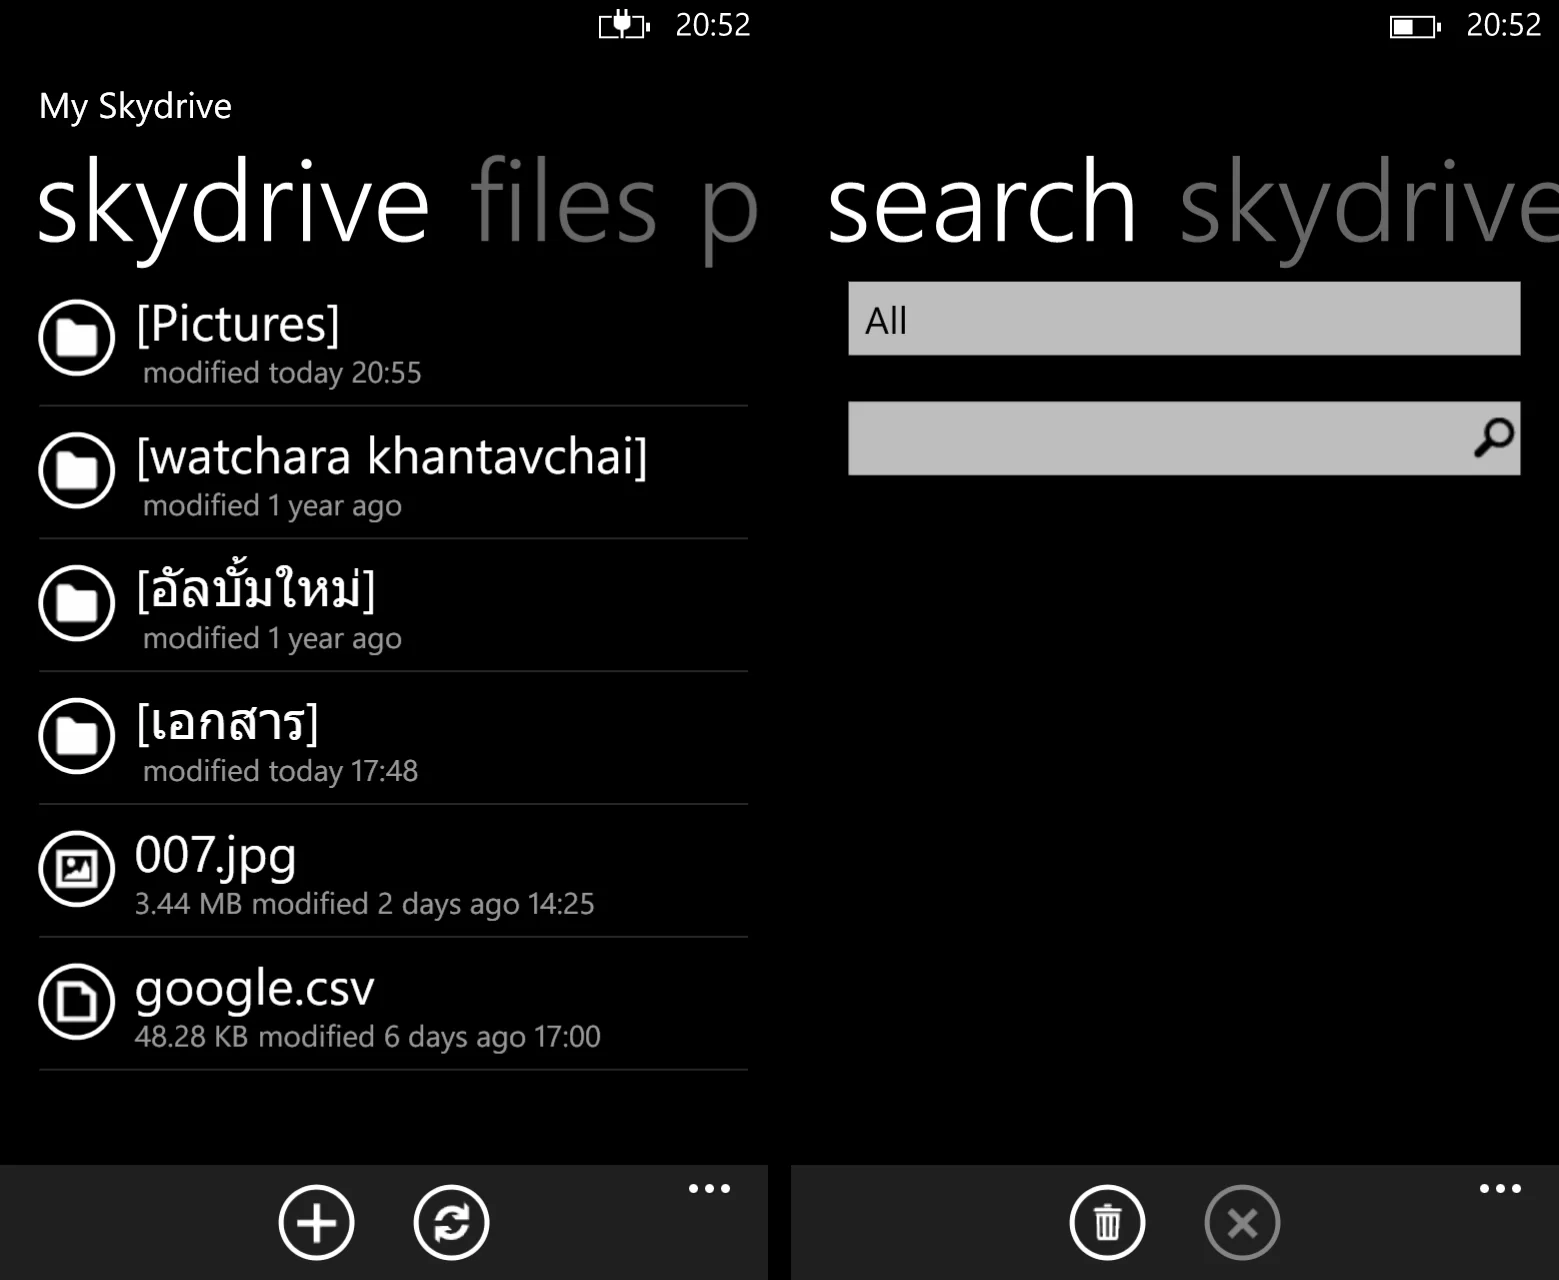
Task: Tap 'modified today 17:48' text
Action: point(280,771)
